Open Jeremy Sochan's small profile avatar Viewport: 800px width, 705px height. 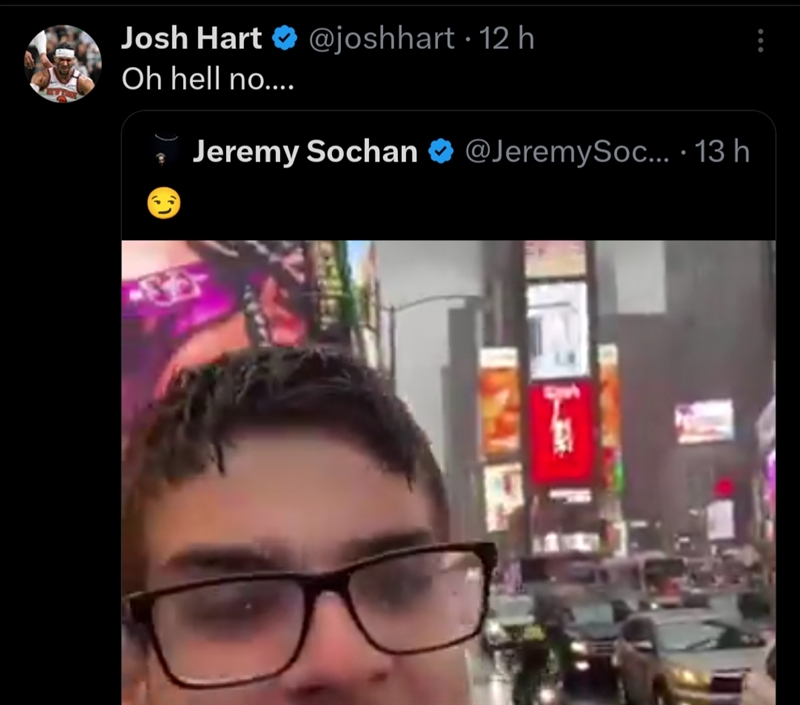(x=162, y=151)
